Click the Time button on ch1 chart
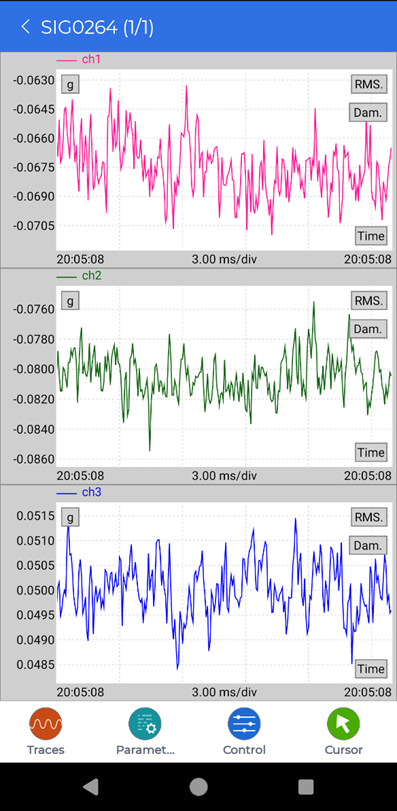This screenshot has height=811, width=397. coord(371,236)
